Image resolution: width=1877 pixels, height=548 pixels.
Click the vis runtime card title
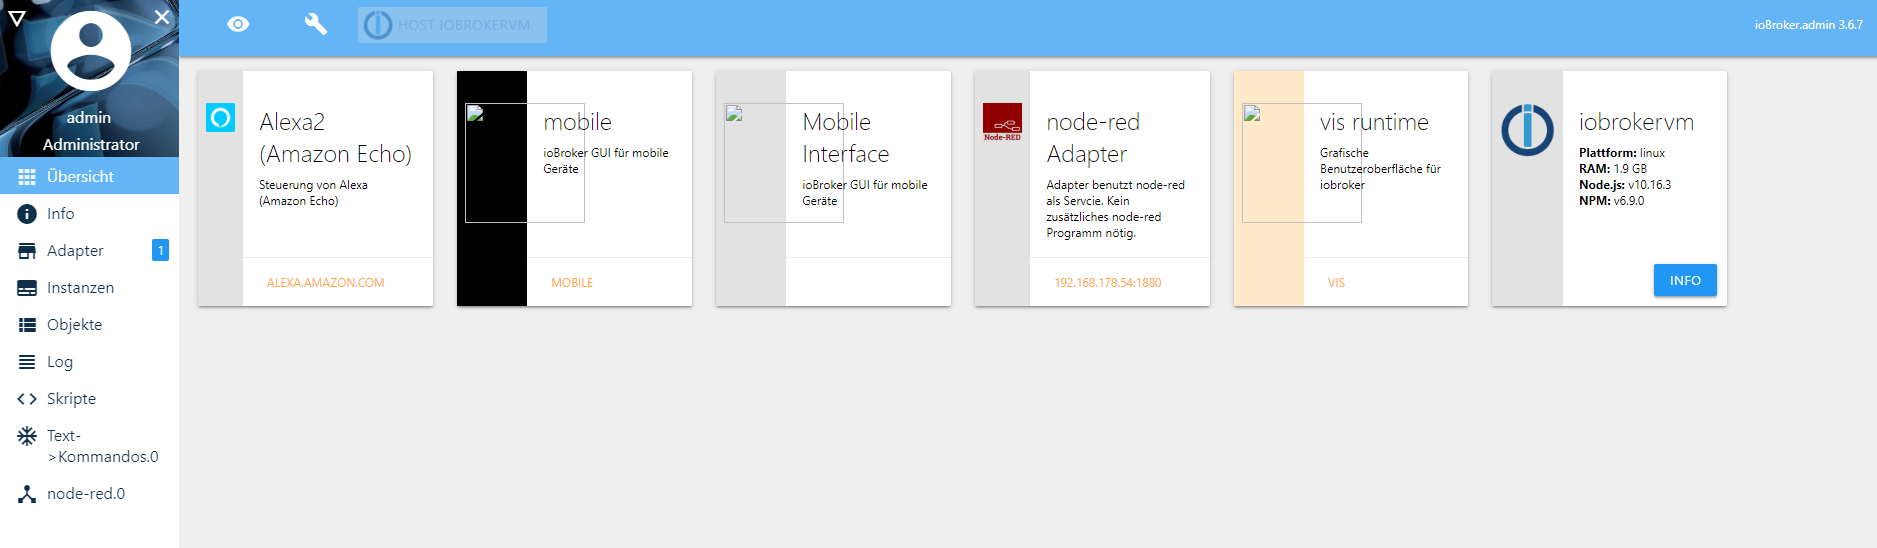[x=1374, y=122]
